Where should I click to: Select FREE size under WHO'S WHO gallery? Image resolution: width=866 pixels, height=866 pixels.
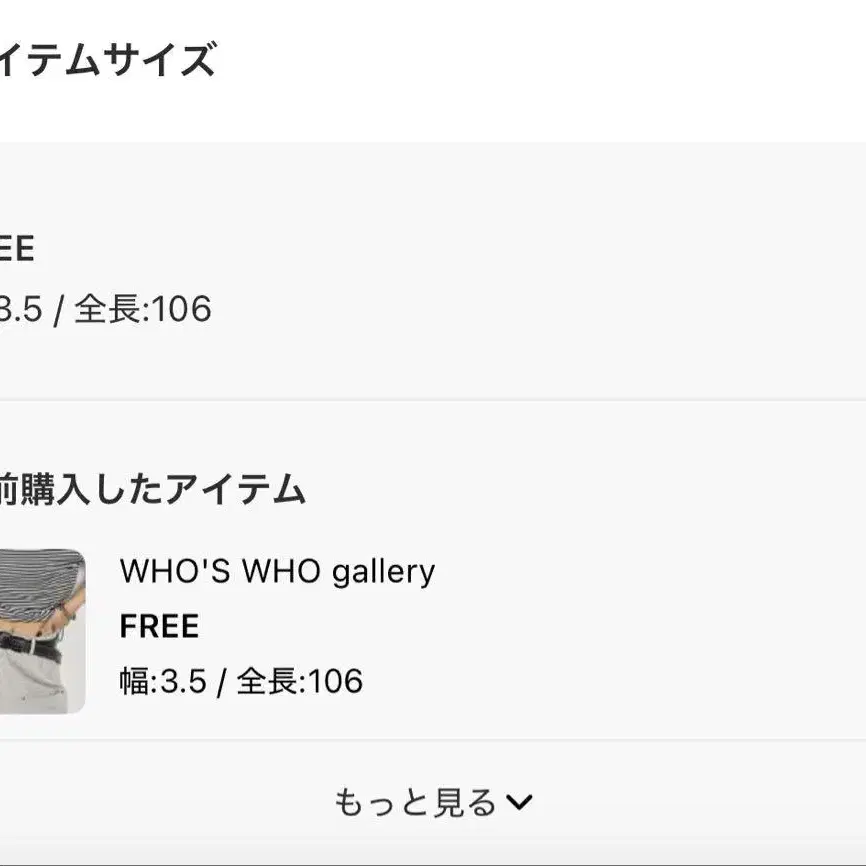click(159, 626)
